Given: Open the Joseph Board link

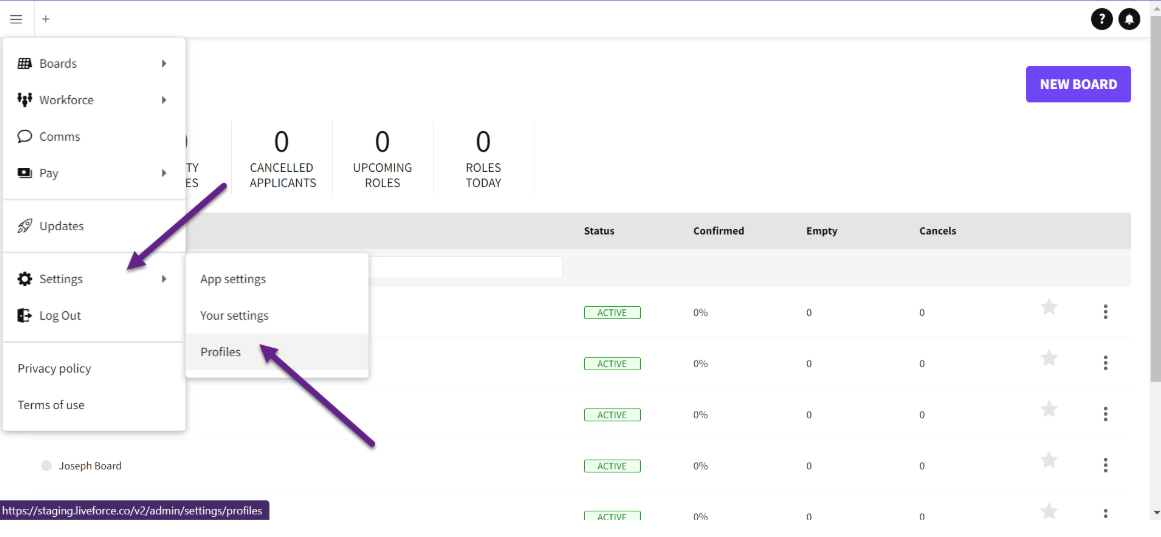Looking at the screenshot, I should tap(90, 466).
